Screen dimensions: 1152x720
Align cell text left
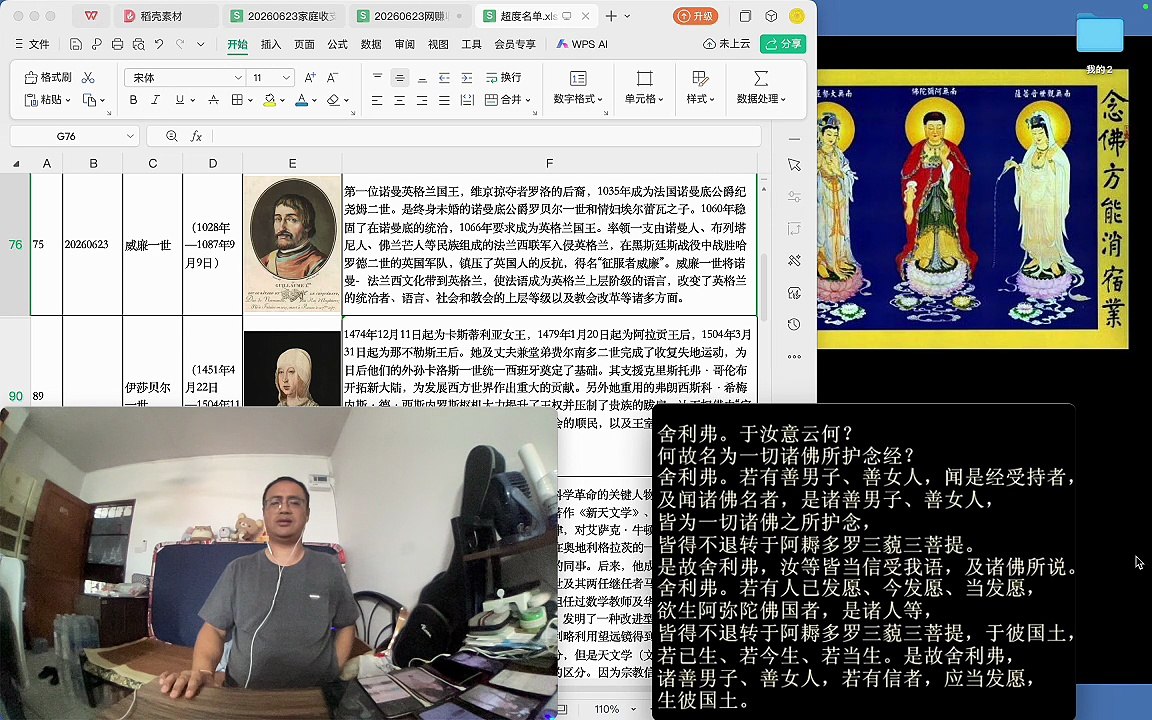[378, 100]
